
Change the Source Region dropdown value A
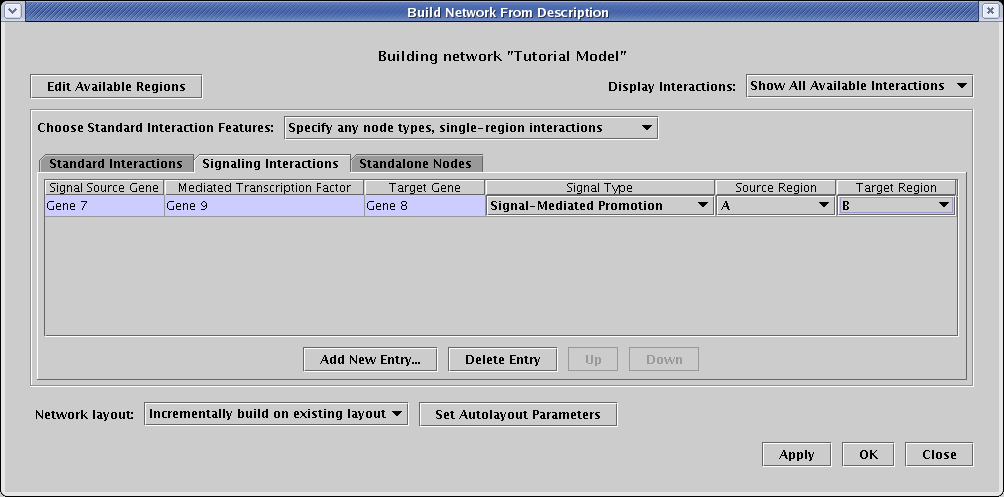pyautogui.click(x=776, y=206)
